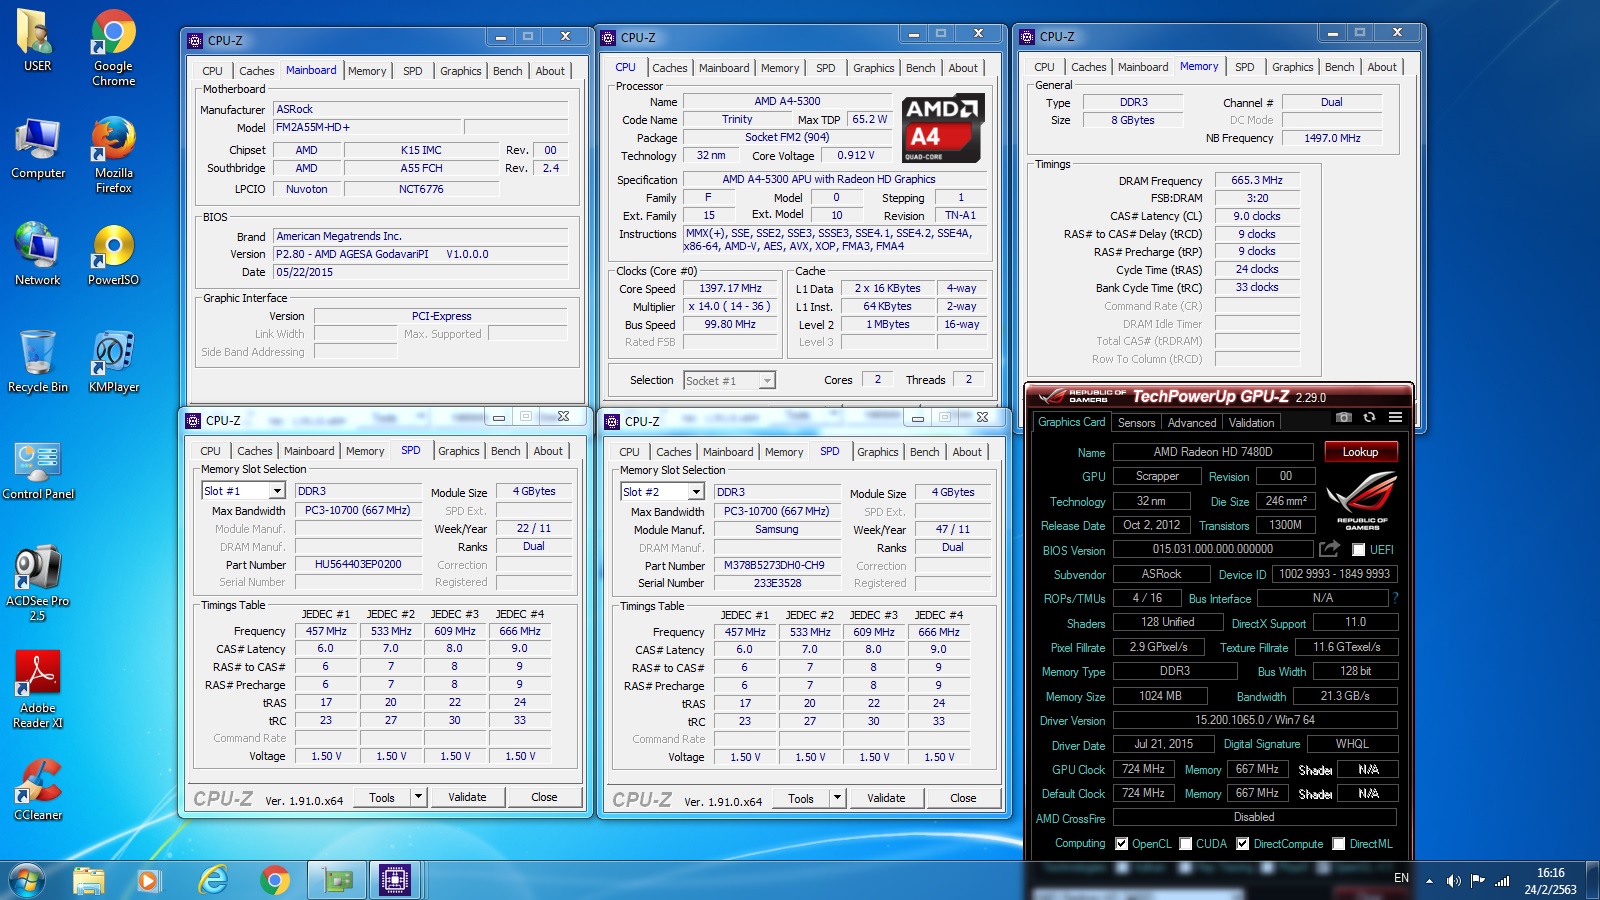Switch to the Sensors tab in GPU-Z

pyautogui.click(x=1136, y=423)
